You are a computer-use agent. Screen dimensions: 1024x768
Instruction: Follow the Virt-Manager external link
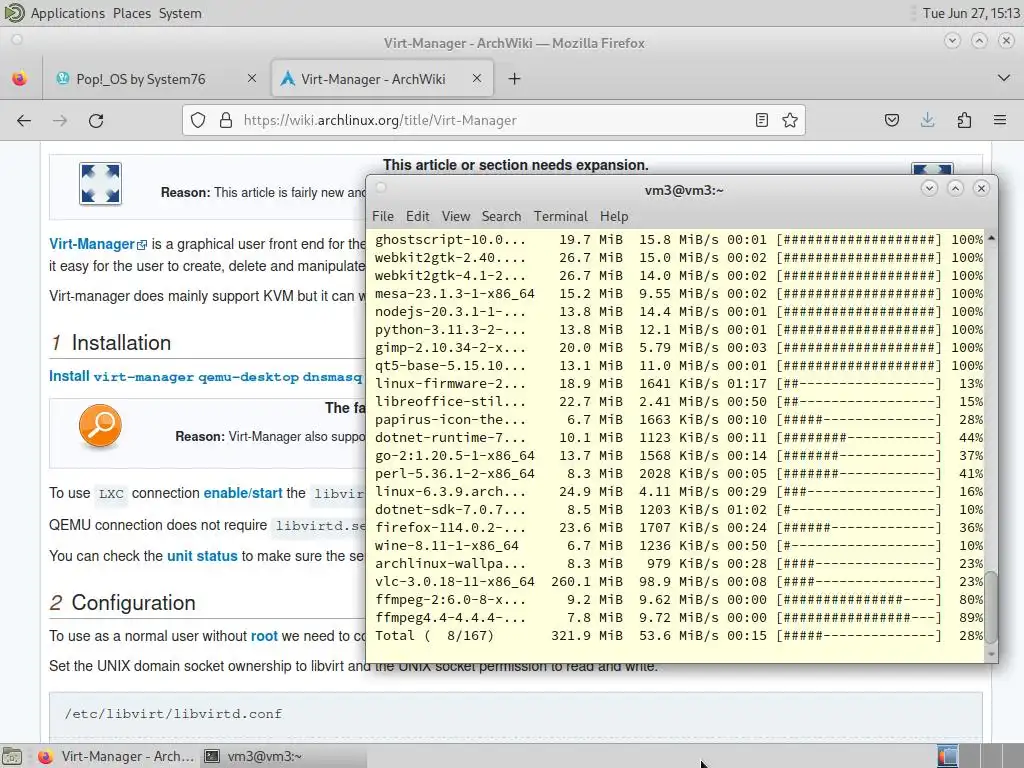(x=98, y=244)
